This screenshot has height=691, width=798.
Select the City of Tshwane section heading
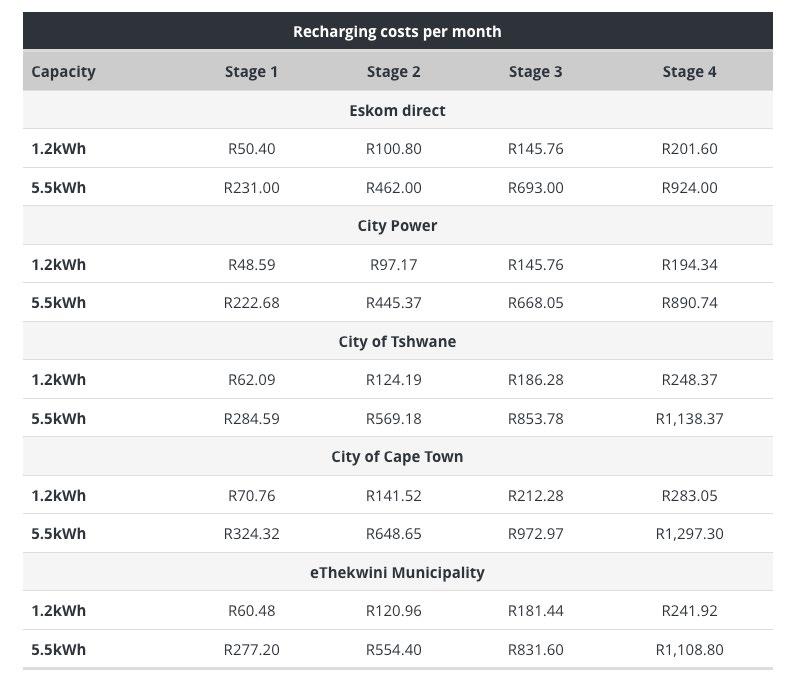[397, 342]
